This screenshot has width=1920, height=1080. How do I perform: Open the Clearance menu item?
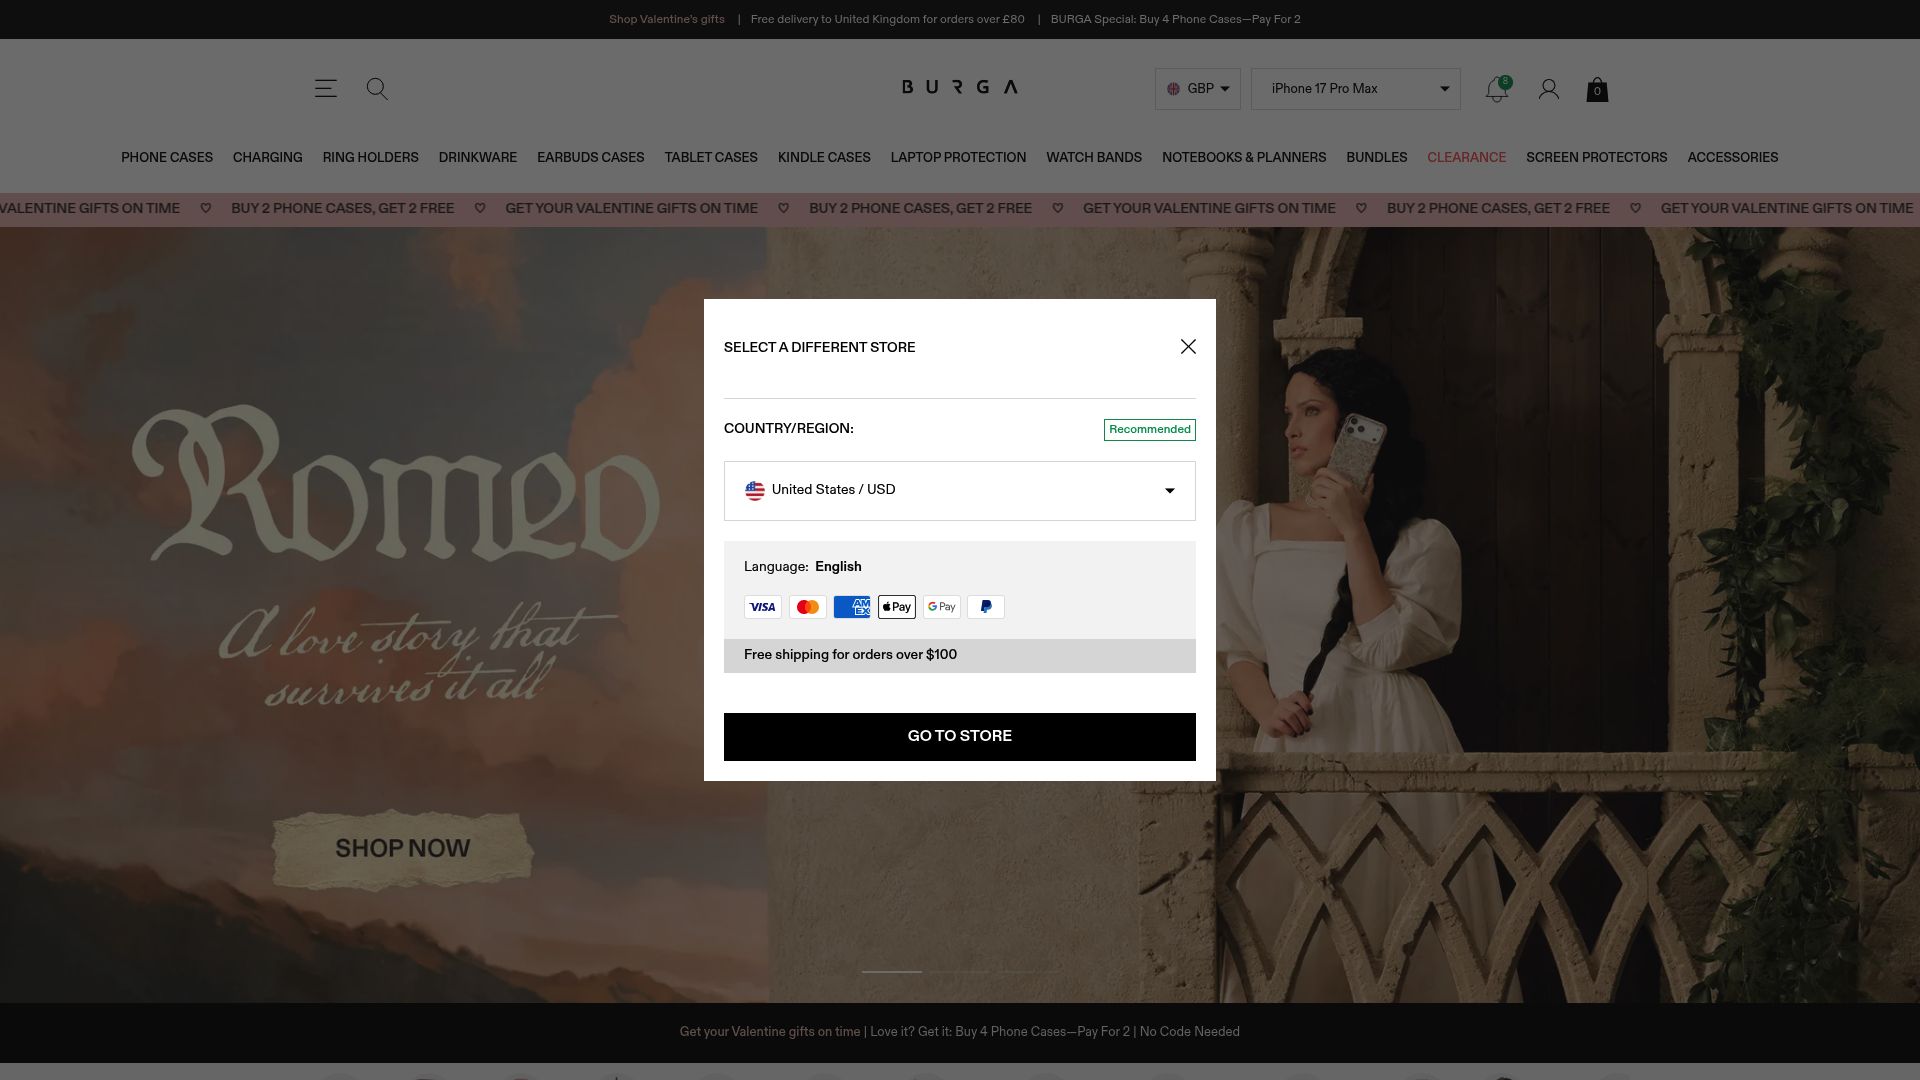click(1466, 158)
